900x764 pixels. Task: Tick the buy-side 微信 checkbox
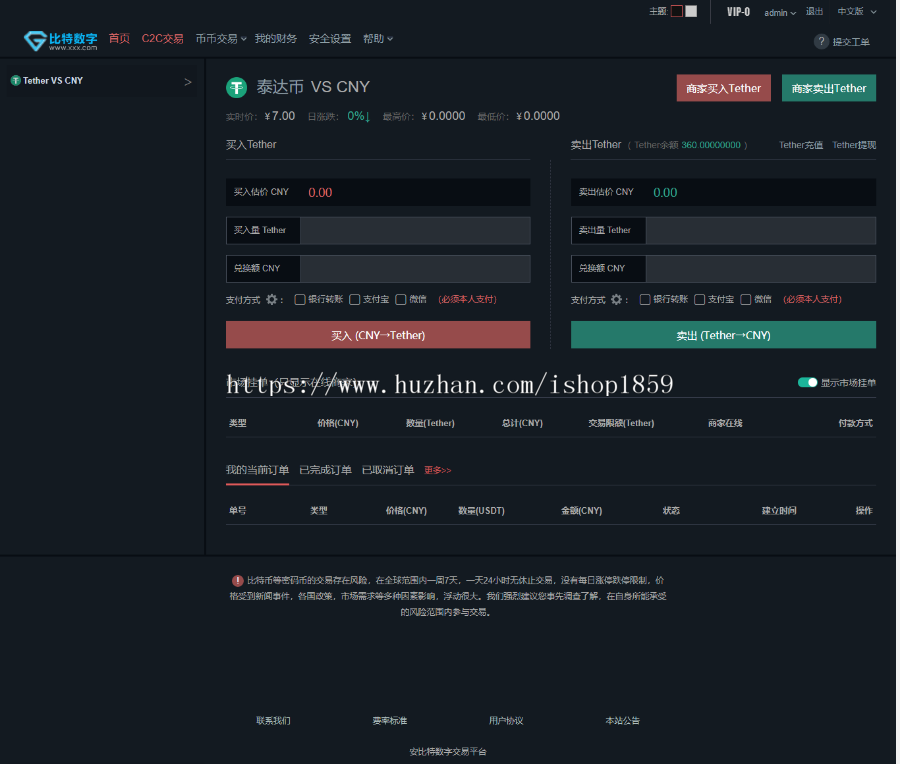coord(401,299)
